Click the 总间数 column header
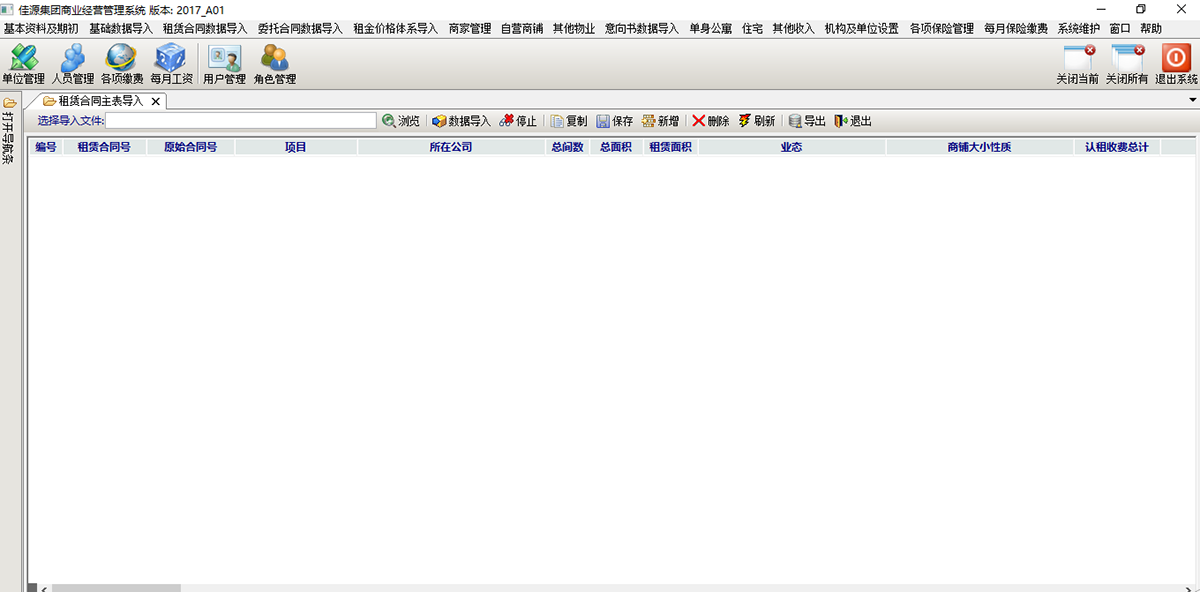 tap(567, 147)
